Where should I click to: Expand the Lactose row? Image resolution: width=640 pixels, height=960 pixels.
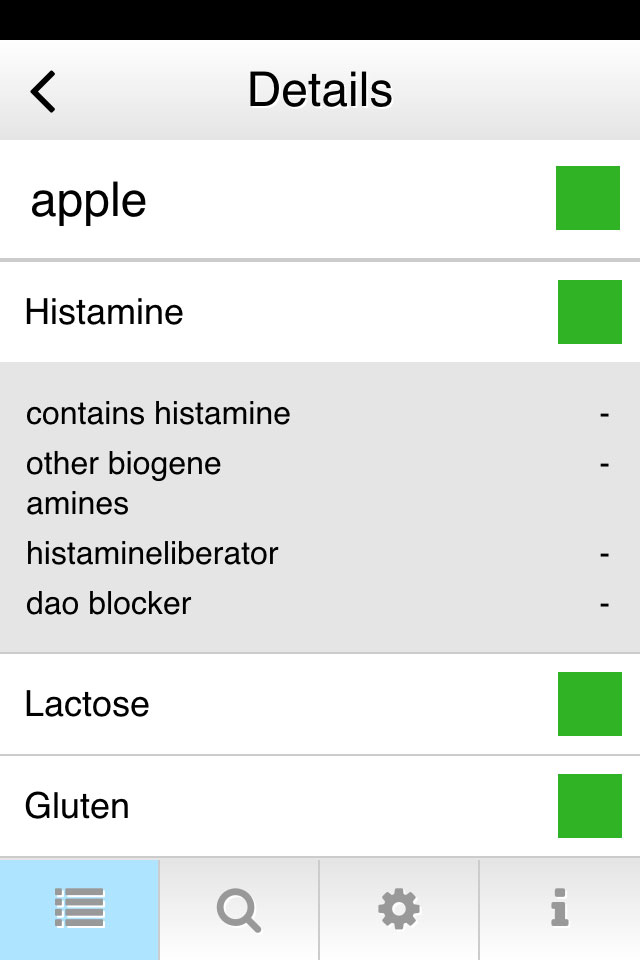pos(320,704)
